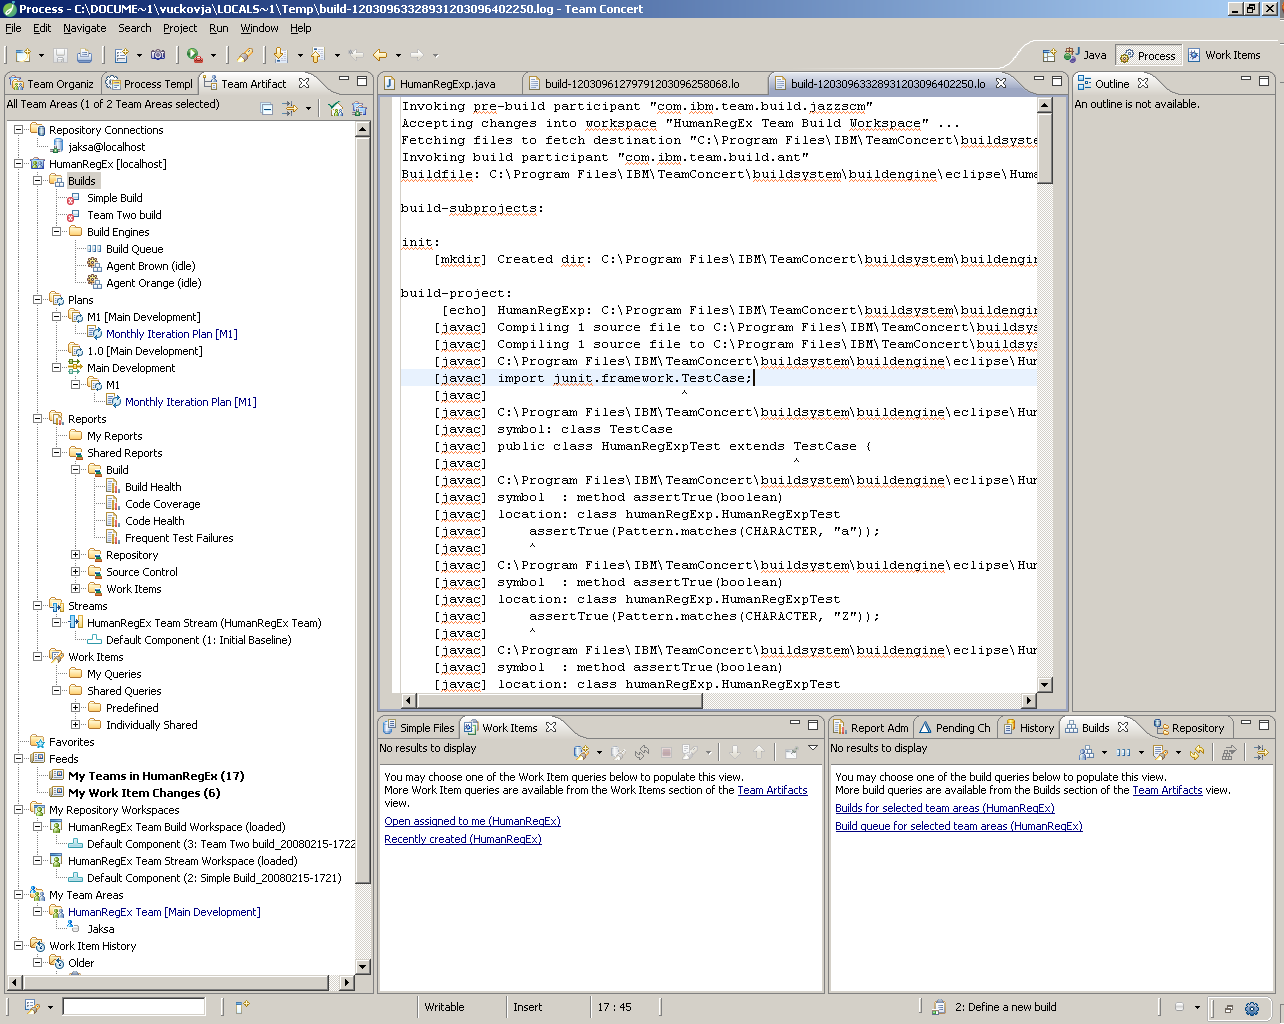Click the Link with Editor arrows icon

click(x=290, y=108)
